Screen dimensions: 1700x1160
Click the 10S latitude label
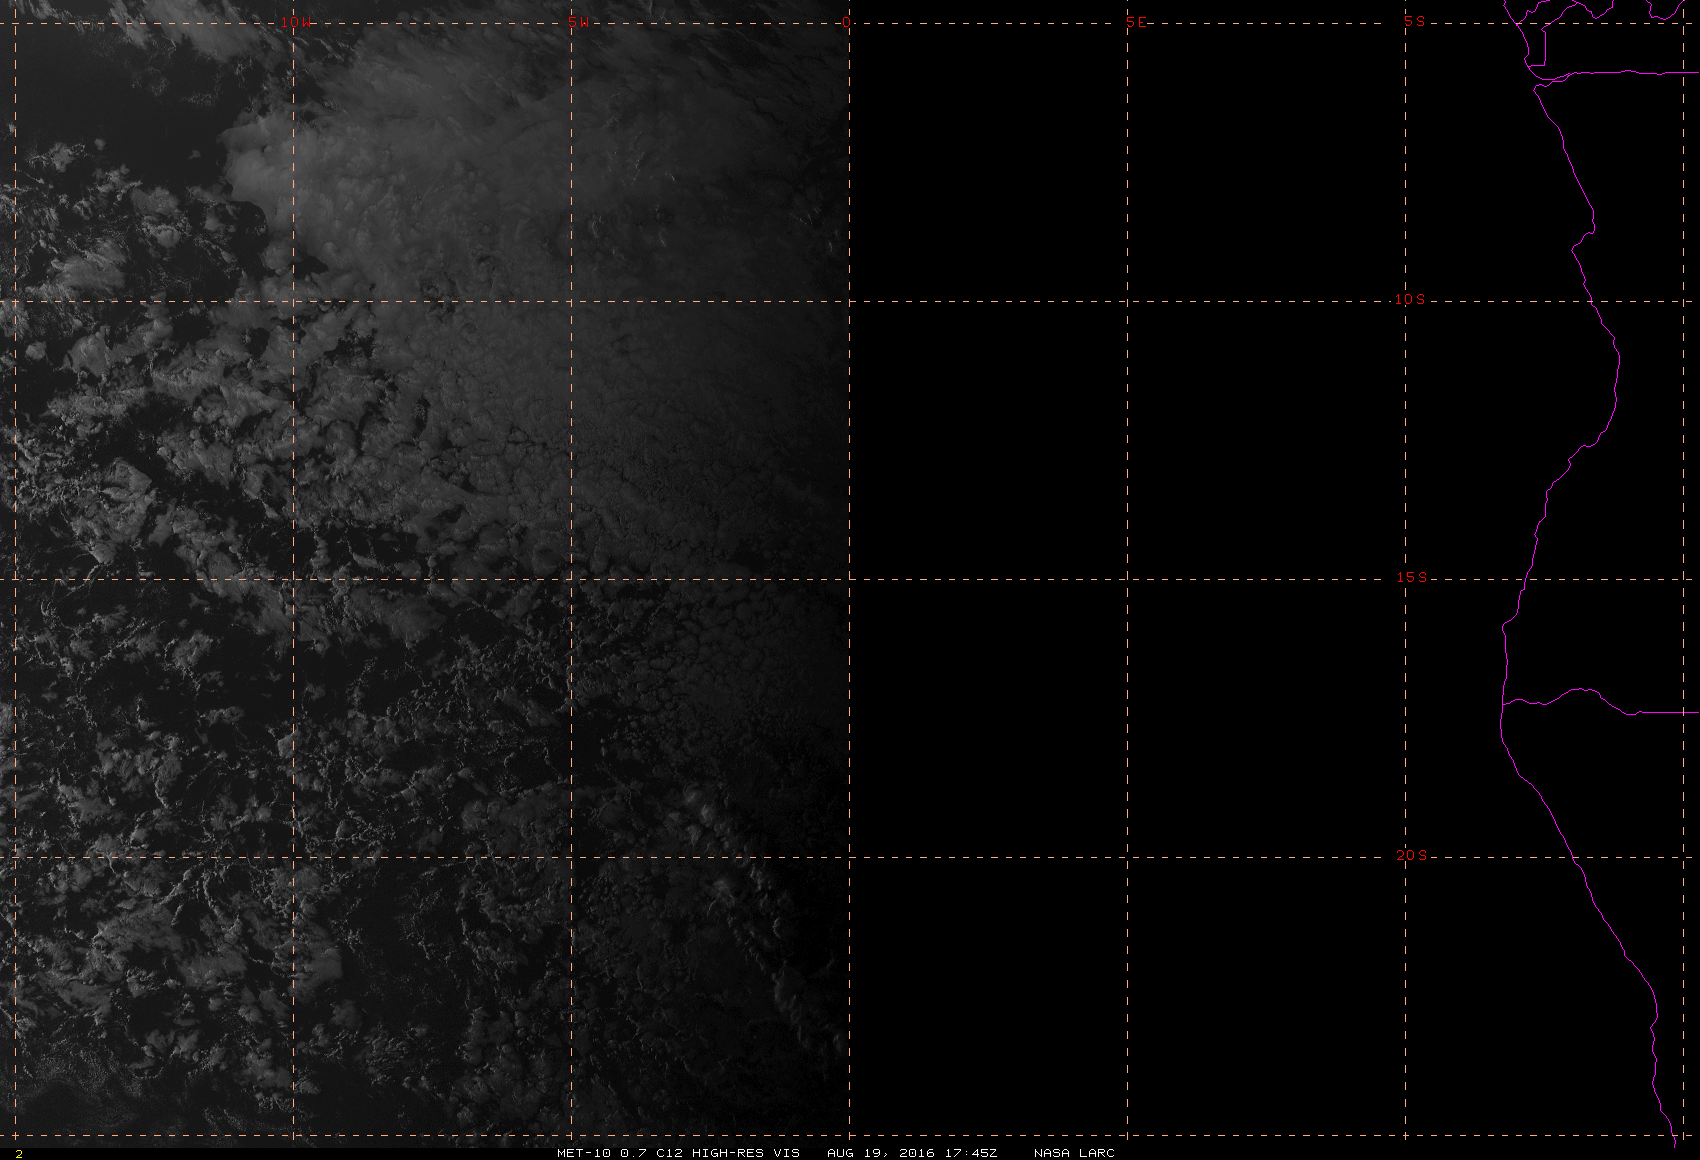pos(1410,299)
